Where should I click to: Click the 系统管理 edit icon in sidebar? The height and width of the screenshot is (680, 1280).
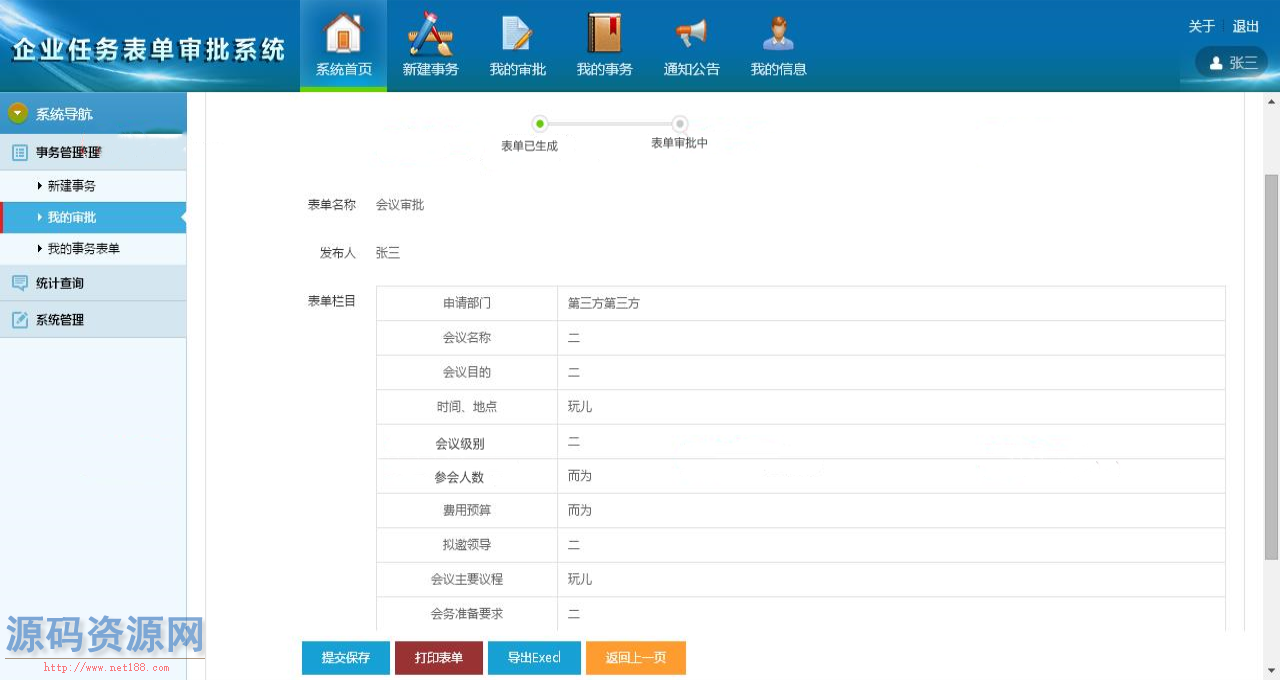tap(19, 320)
